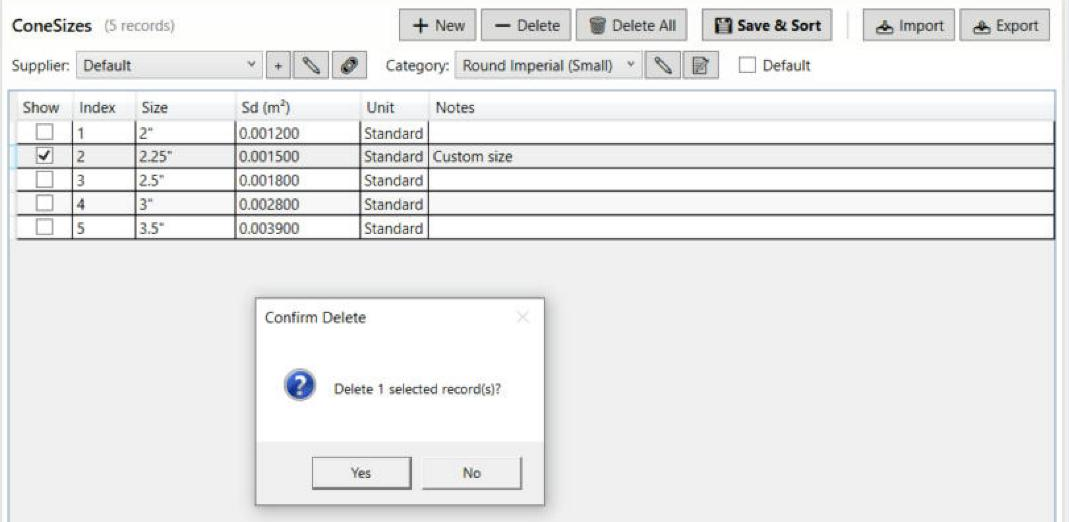Select the 0.003900 Sd cell

click(298, 228)
